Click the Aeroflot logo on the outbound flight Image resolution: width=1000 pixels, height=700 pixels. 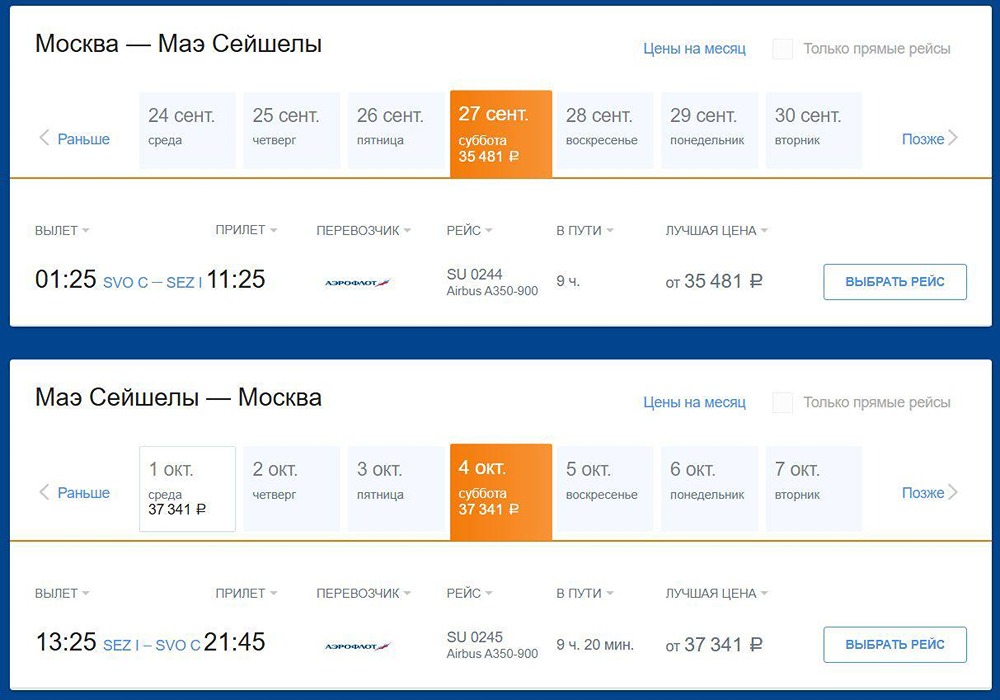click(x=358, y=283)
